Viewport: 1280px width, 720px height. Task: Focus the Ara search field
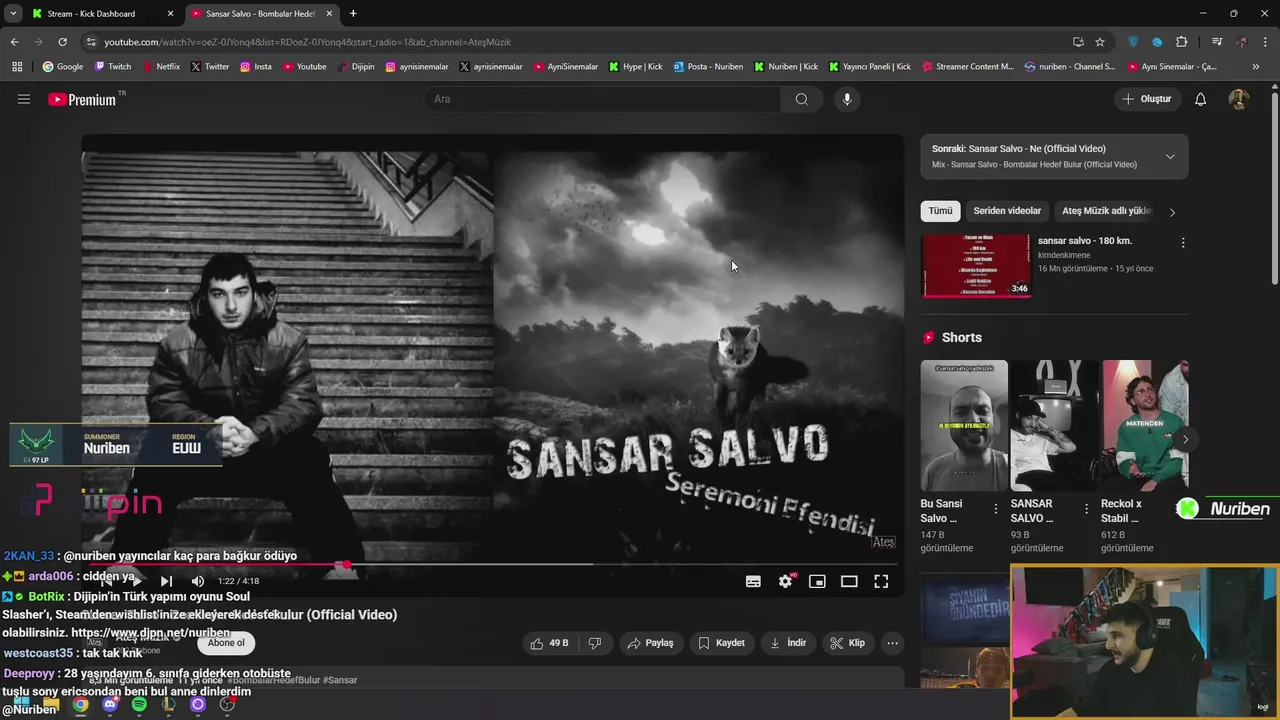click(602, 99)
